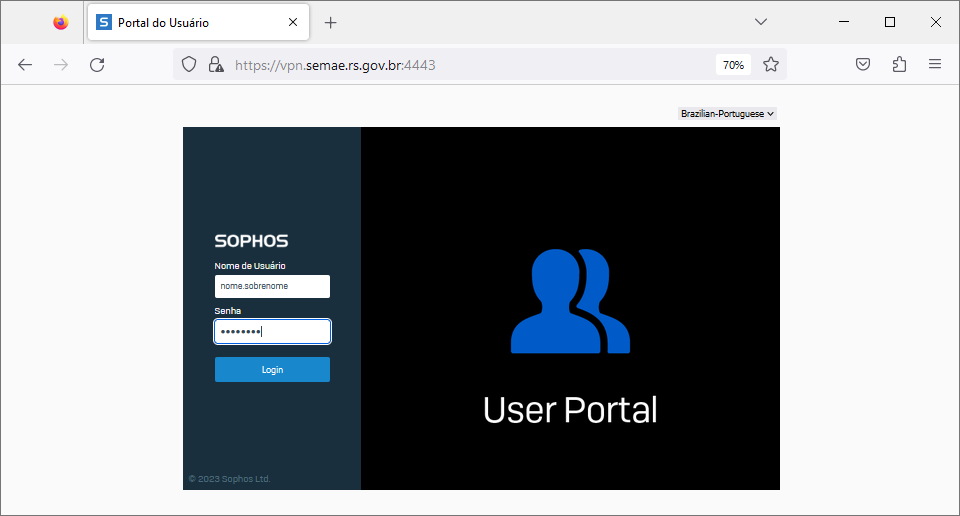The width and height of the screenshot is (960, 516).
Task: Close the Firefox window
Action: 936,22
